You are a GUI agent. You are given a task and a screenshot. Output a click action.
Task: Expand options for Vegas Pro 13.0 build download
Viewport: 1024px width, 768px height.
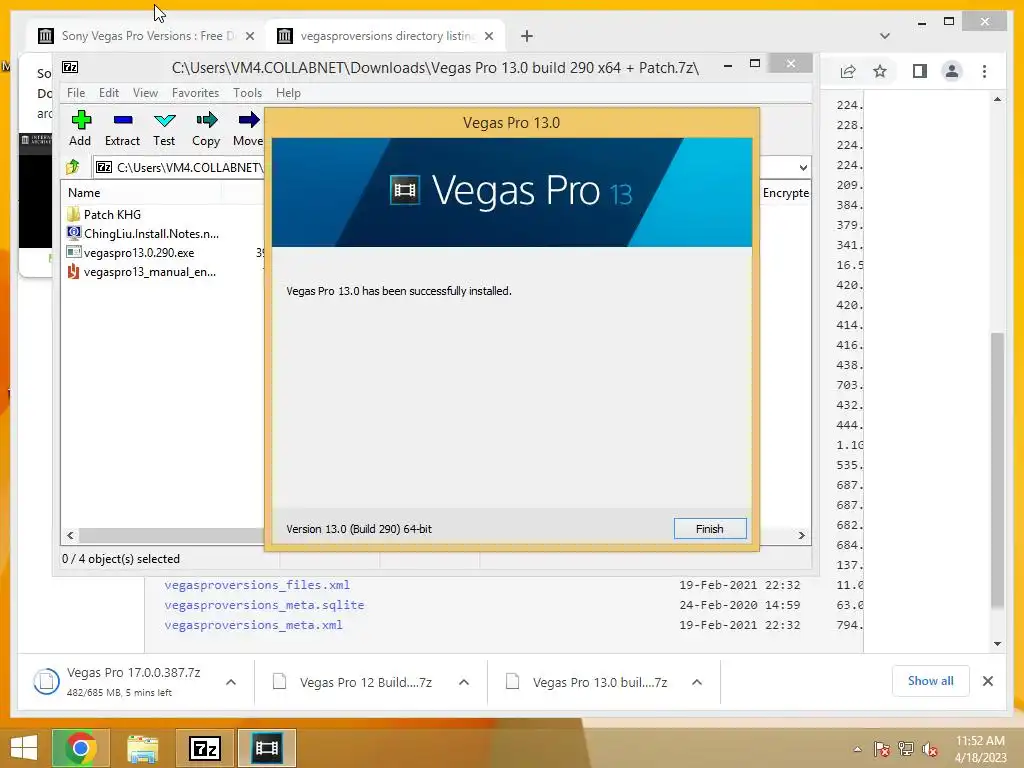tap(697, 682)
